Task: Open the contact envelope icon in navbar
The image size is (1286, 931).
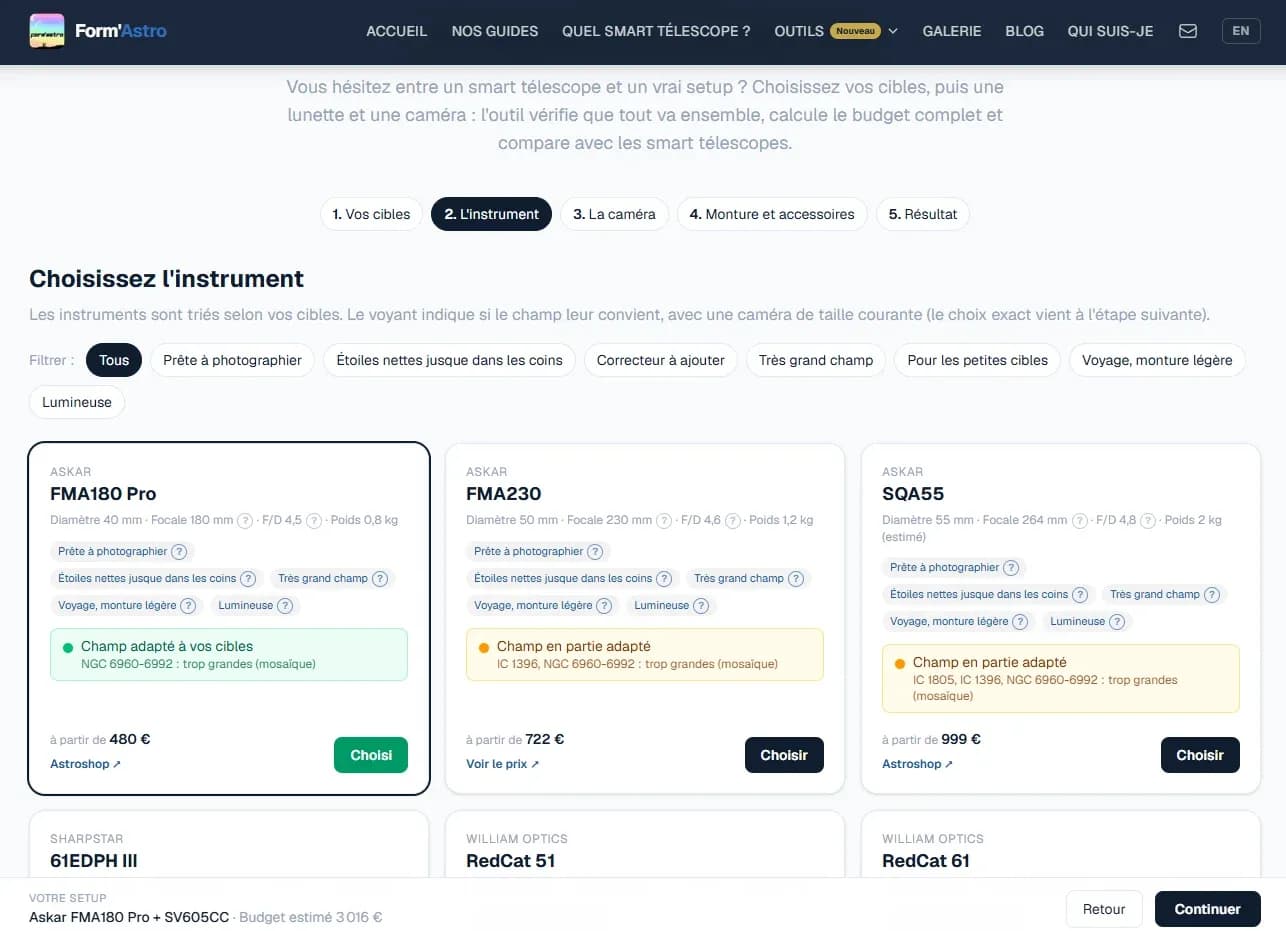Action: (x=1188, y=31)
